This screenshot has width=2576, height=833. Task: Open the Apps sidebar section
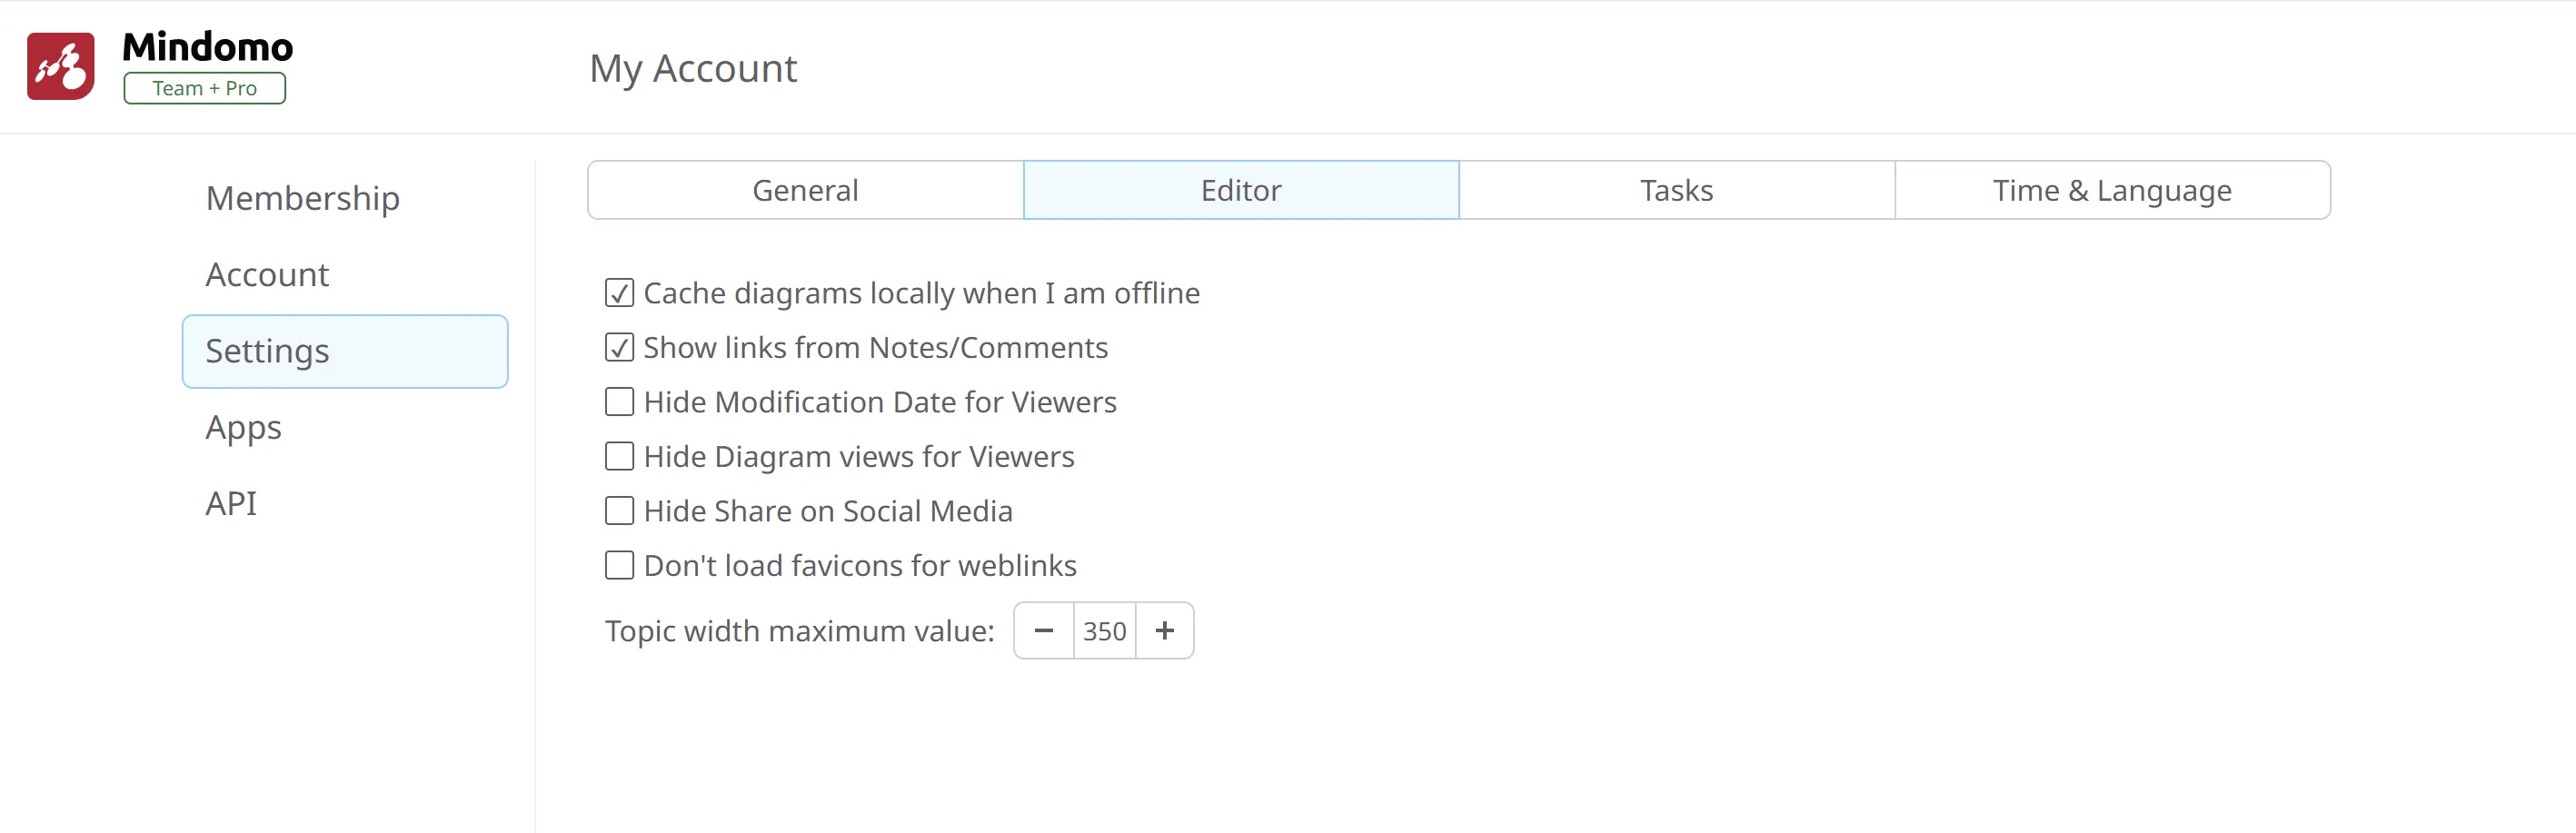(x=243, y=427)
